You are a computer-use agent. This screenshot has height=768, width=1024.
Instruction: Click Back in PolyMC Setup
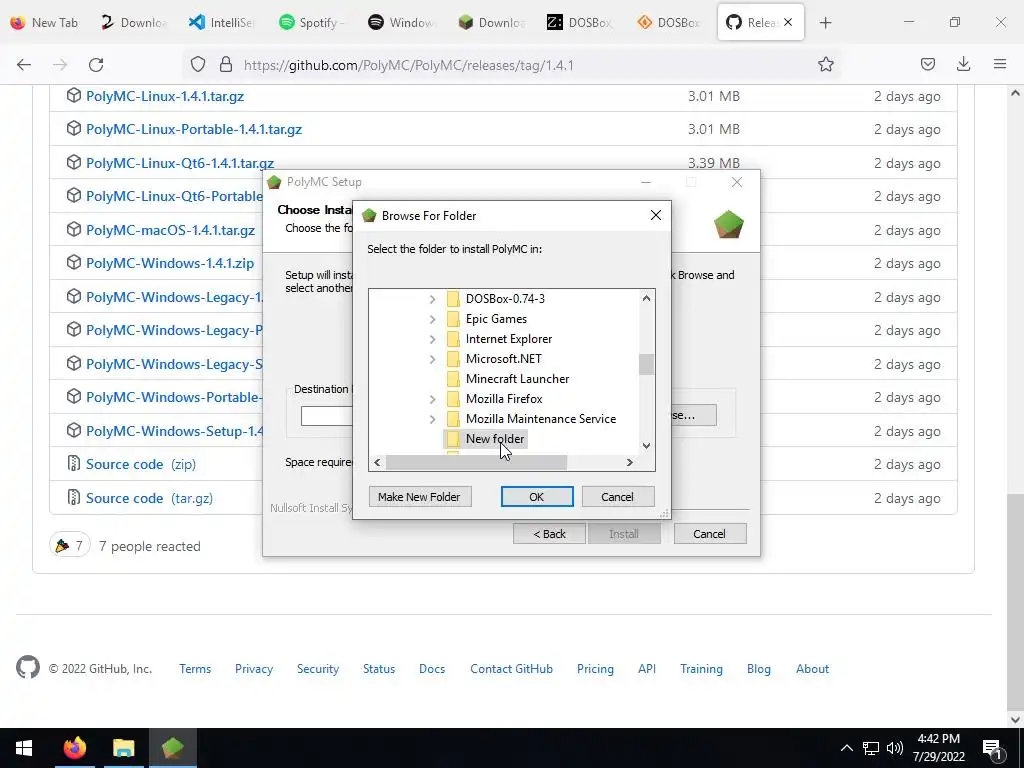click(549, 534)
